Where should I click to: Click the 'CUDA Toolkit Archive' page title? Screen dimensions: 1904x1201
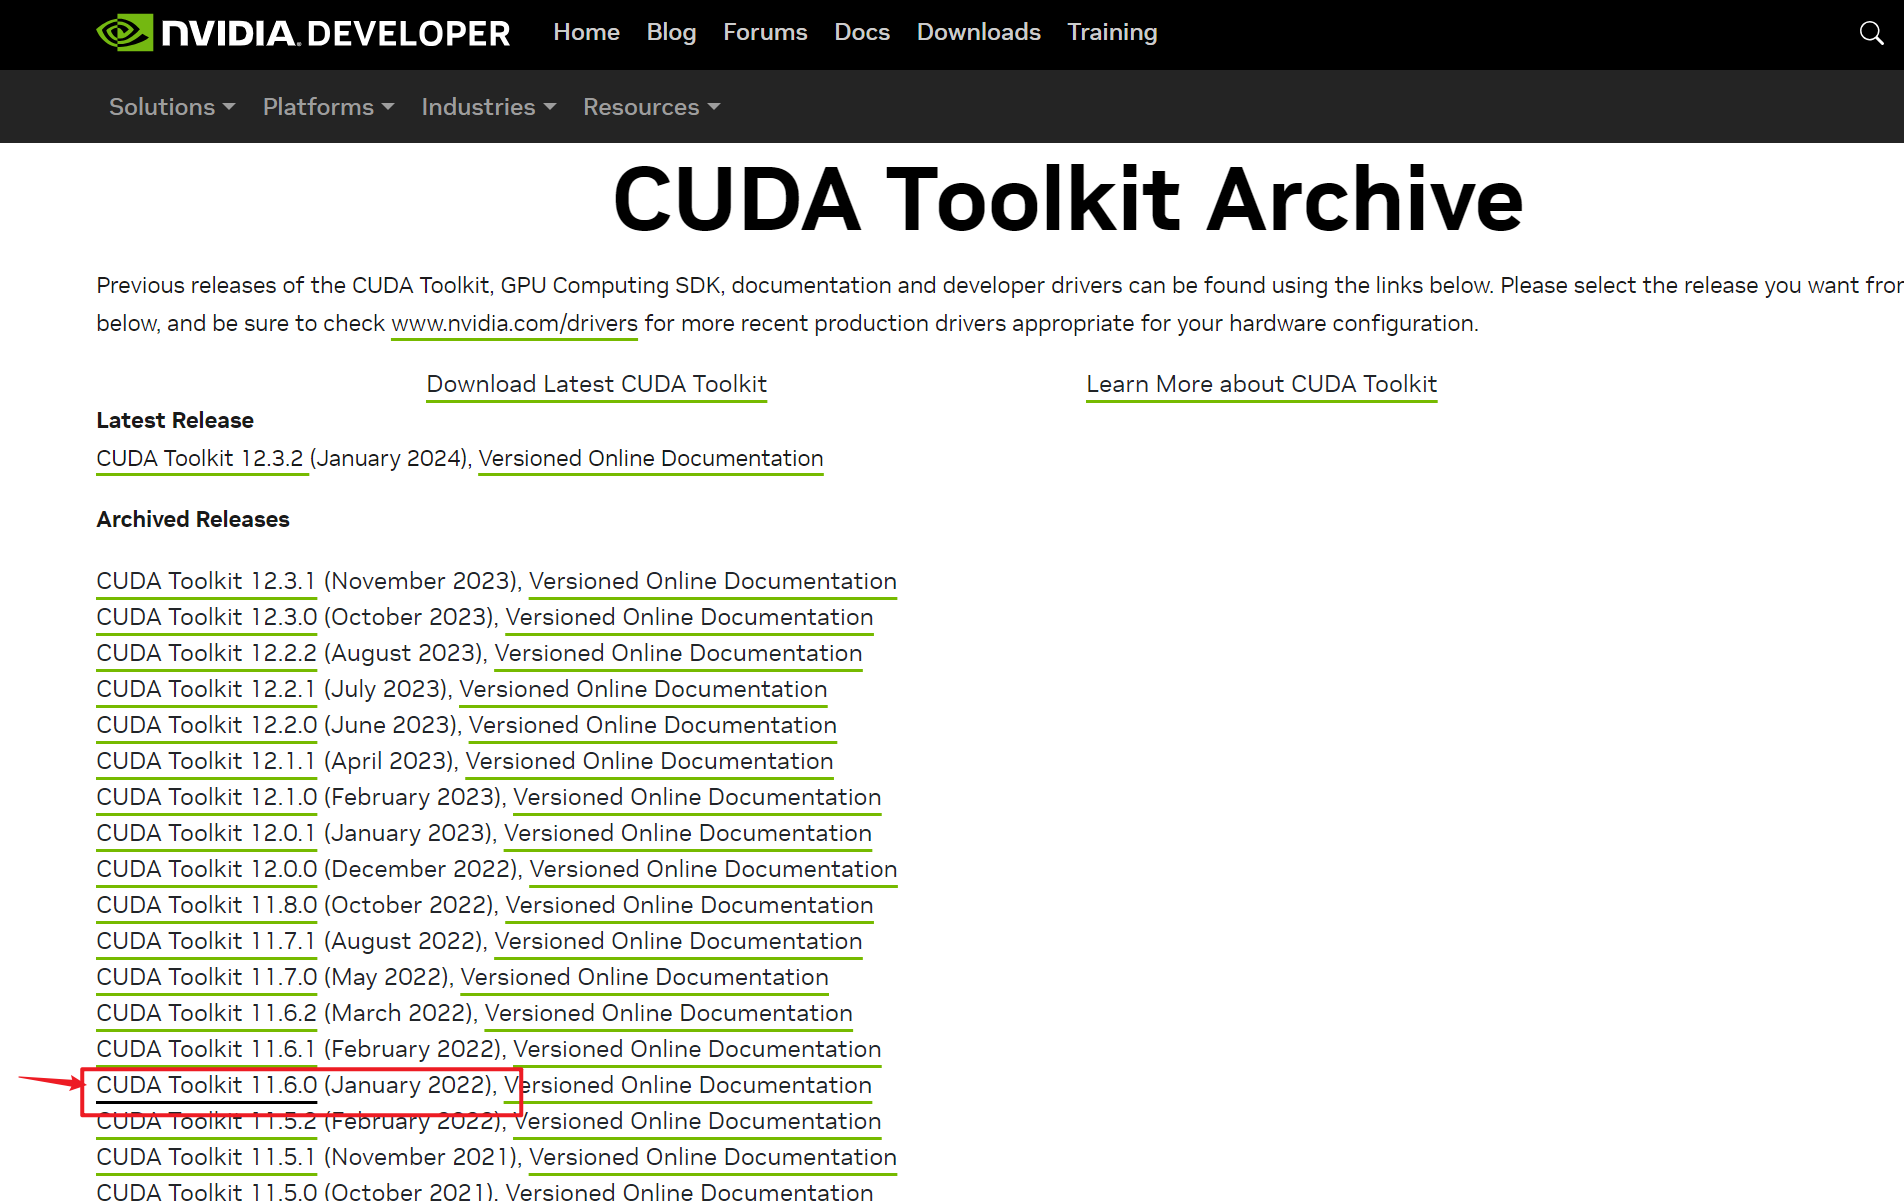point(1068,200)
